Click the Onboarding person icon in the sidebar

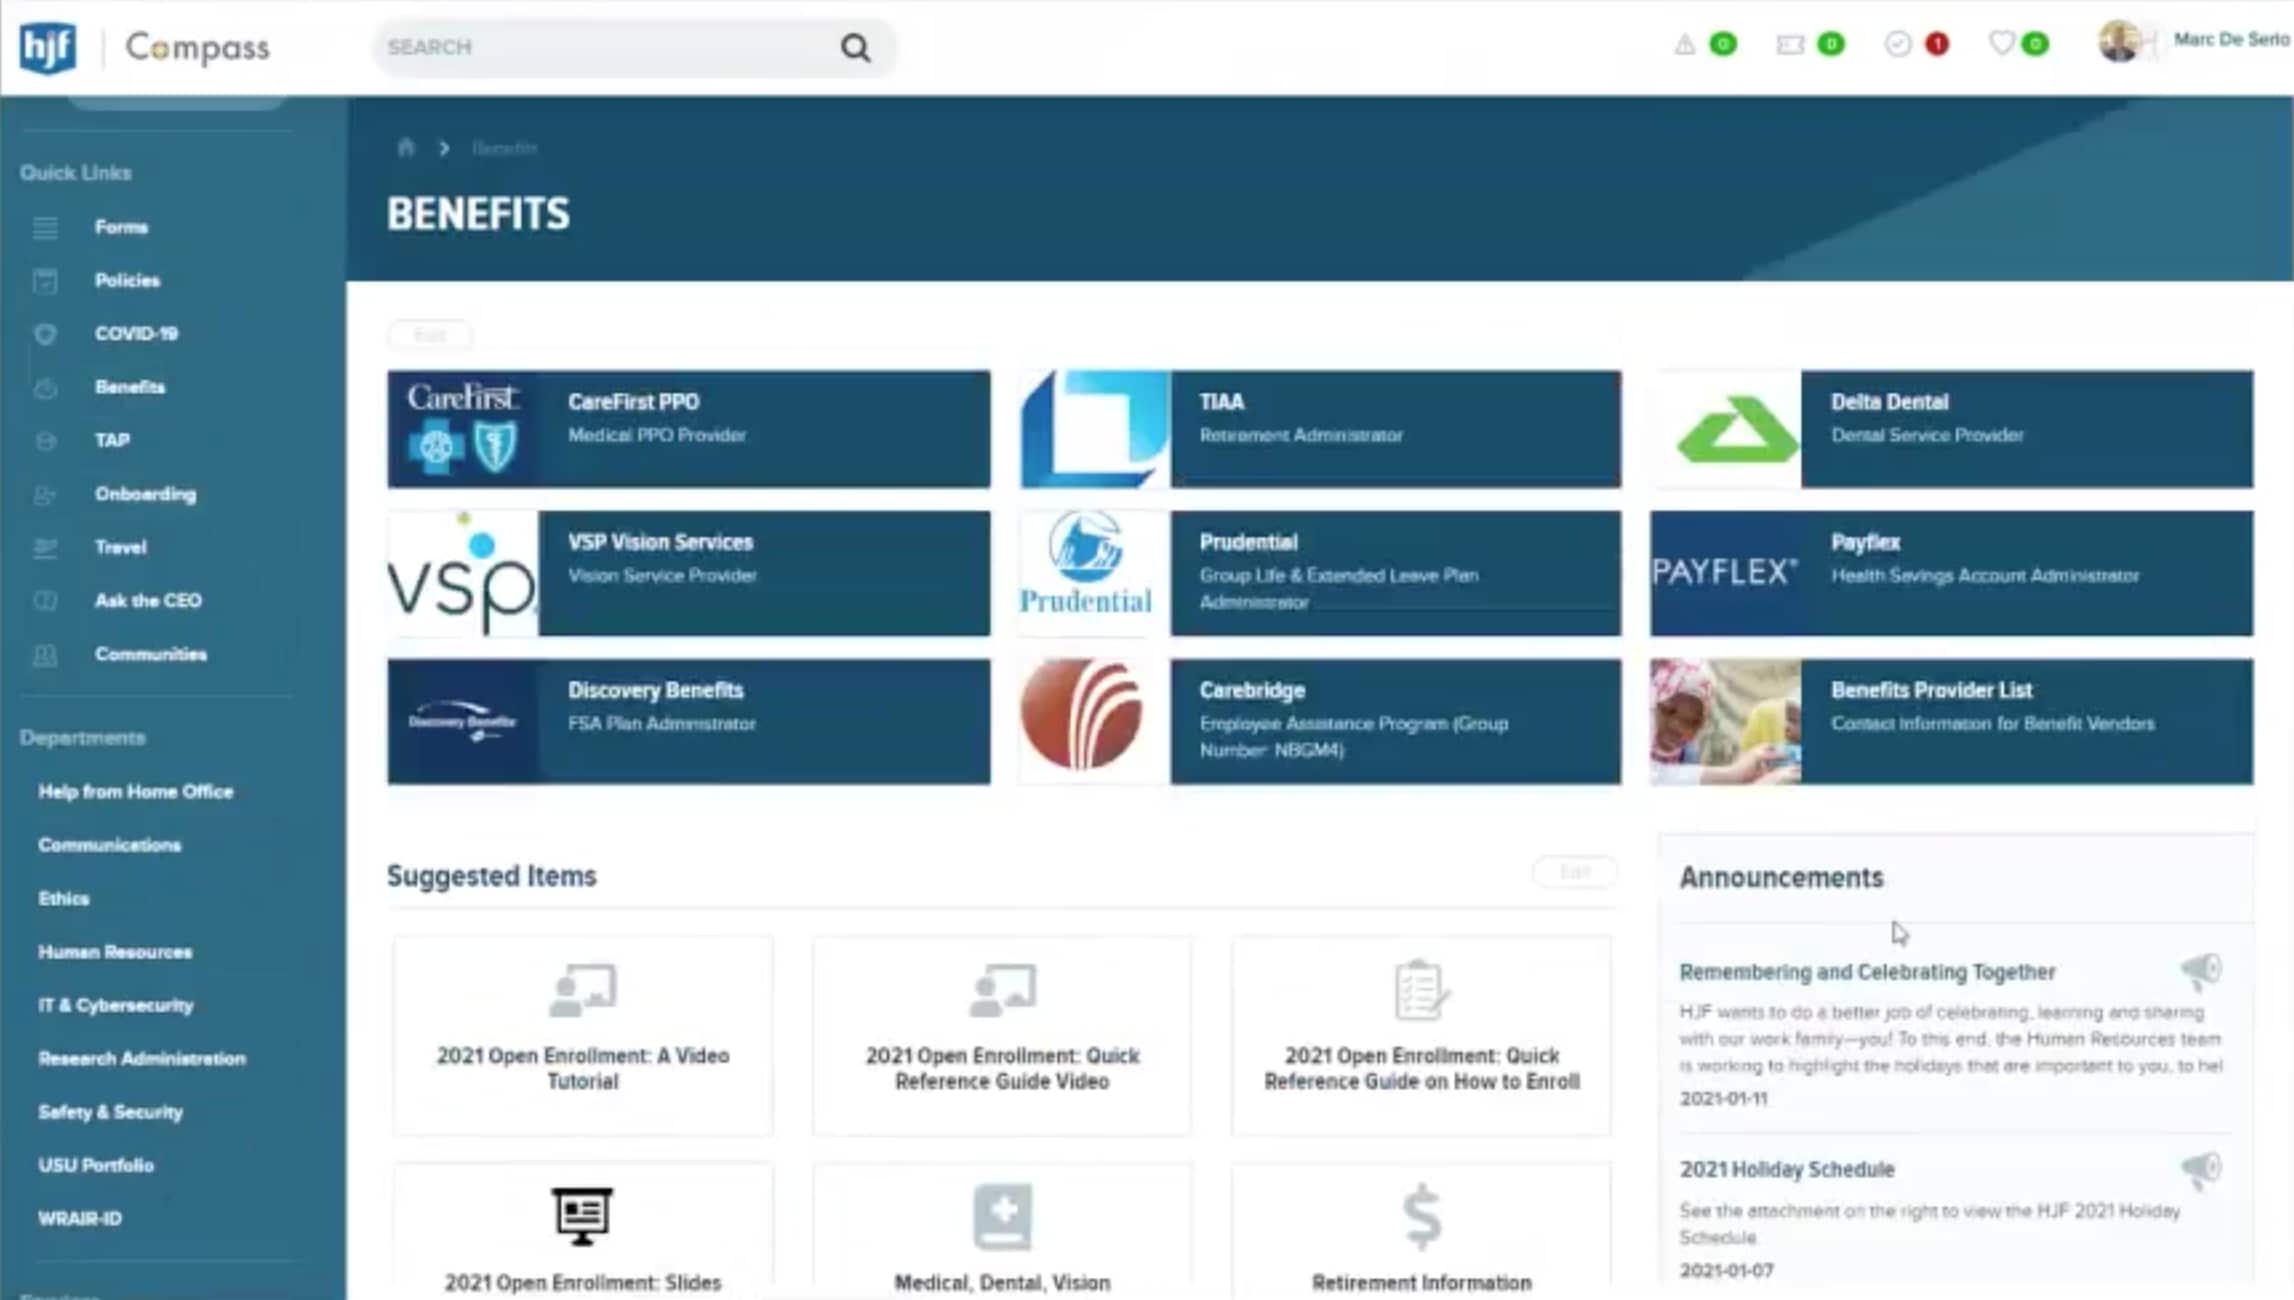coord(46,494)
